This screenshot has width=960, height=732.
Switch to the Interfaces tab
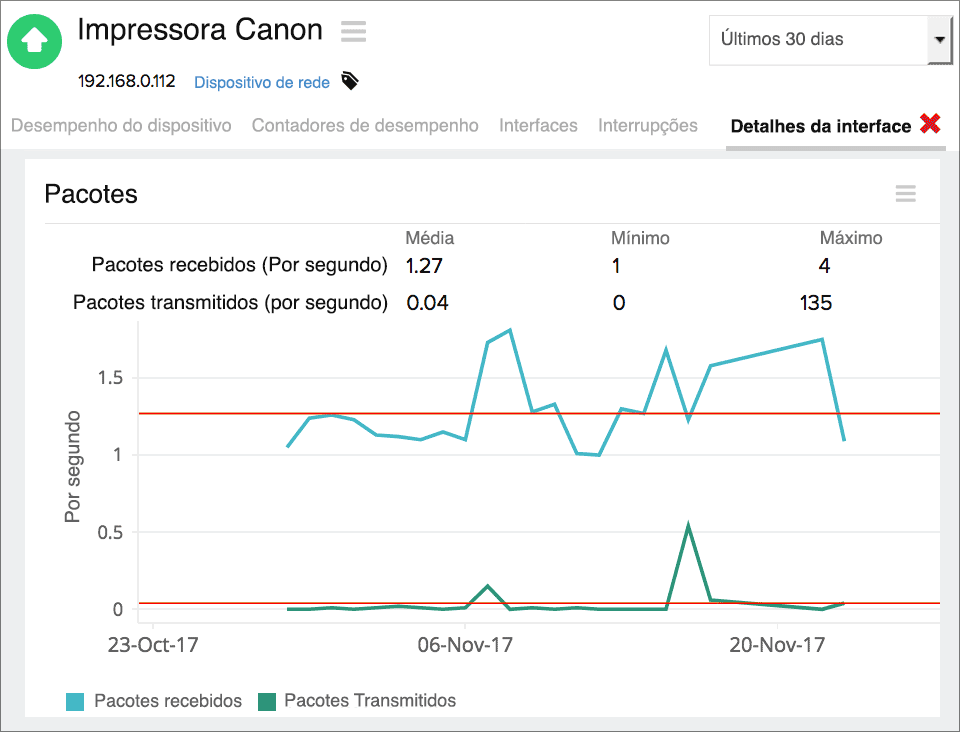538,125
